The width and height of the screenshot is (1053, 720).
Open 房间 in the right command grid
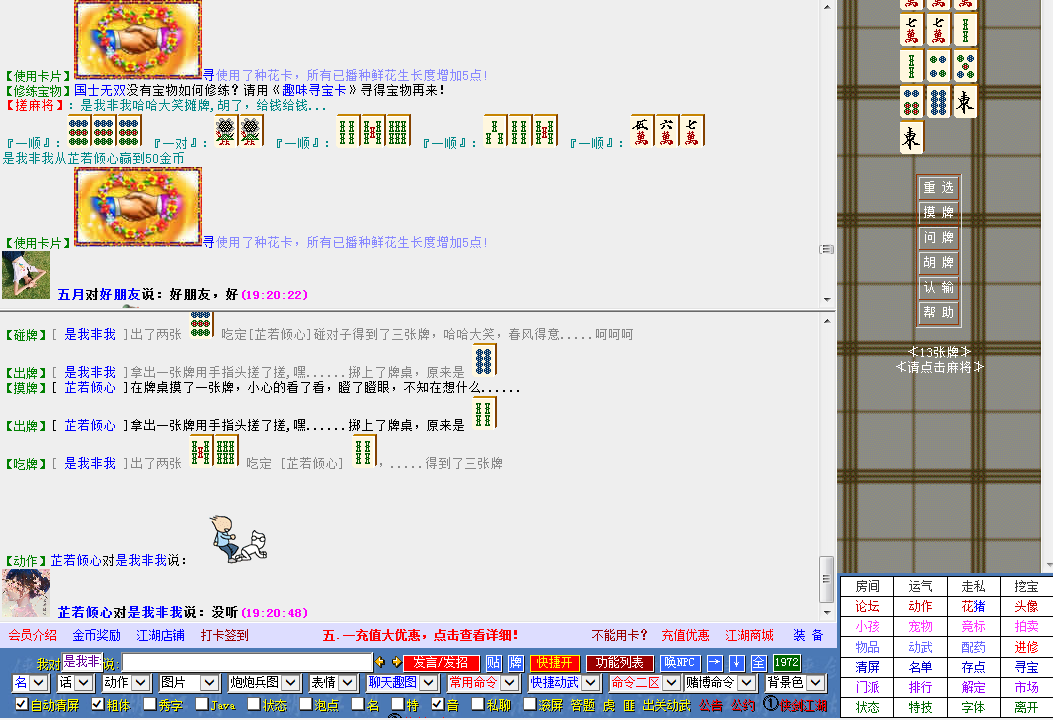(x=867, y=586)
